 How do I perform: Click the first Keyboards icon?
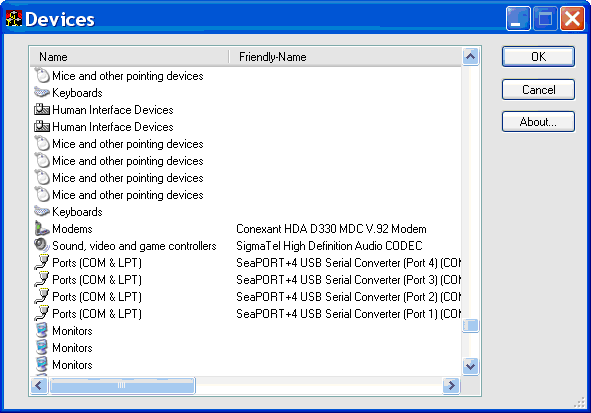42,93
